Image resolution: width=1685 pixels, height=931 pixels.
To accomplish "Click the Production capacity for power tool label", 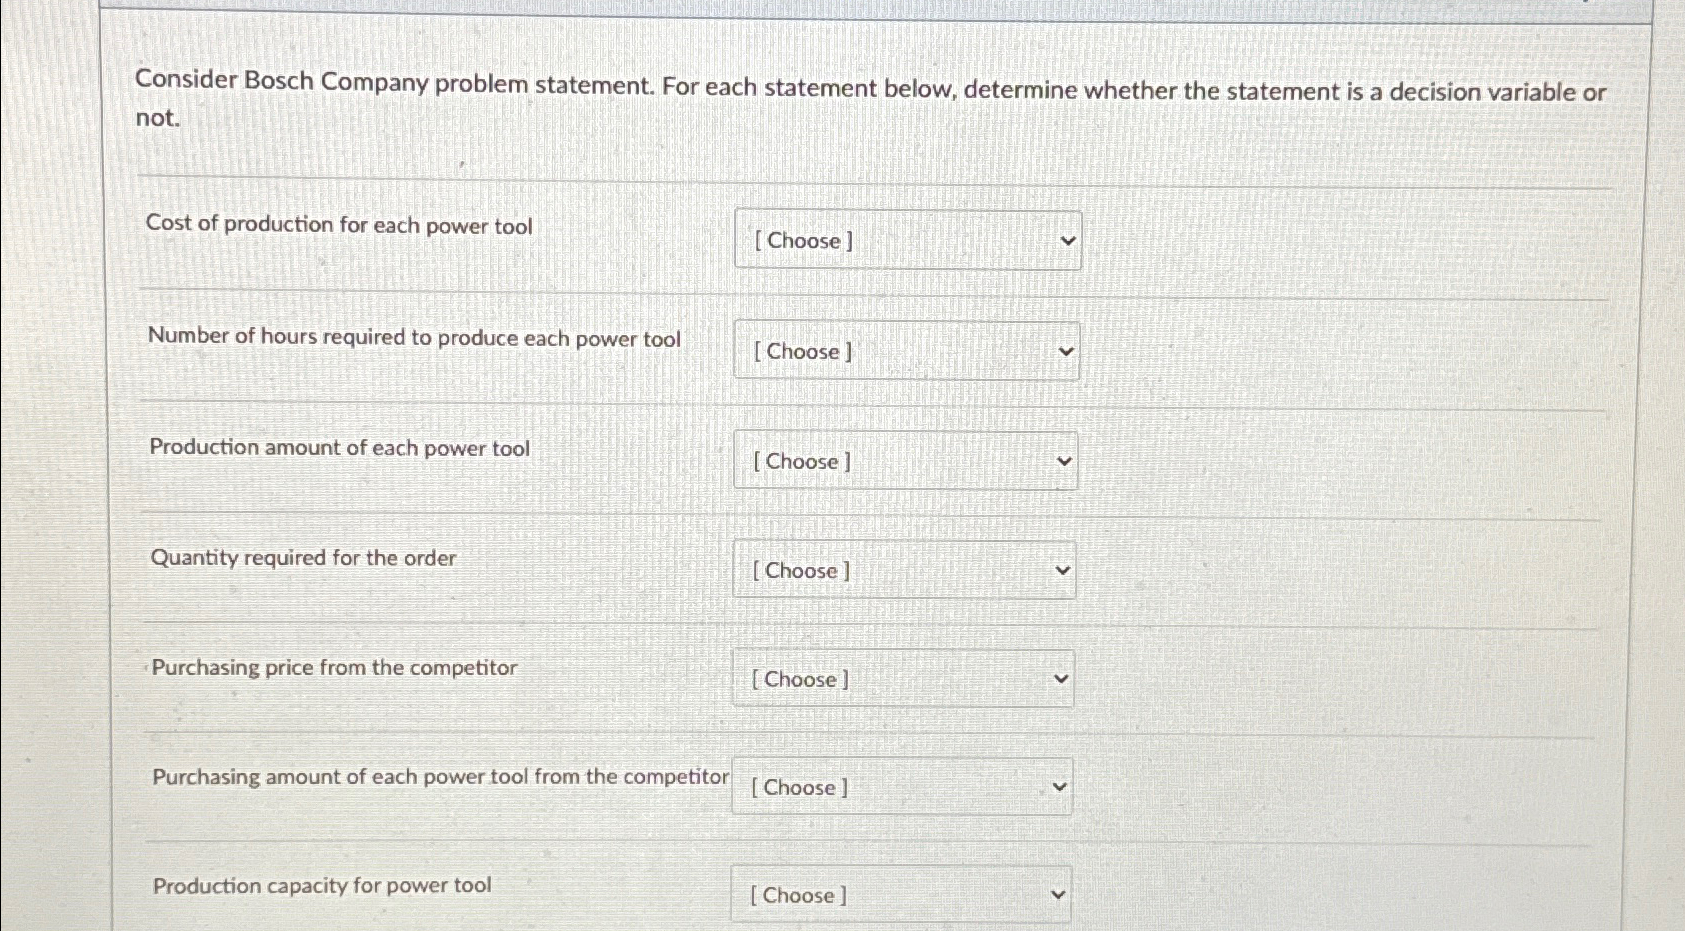I will (x=322, y=884).
